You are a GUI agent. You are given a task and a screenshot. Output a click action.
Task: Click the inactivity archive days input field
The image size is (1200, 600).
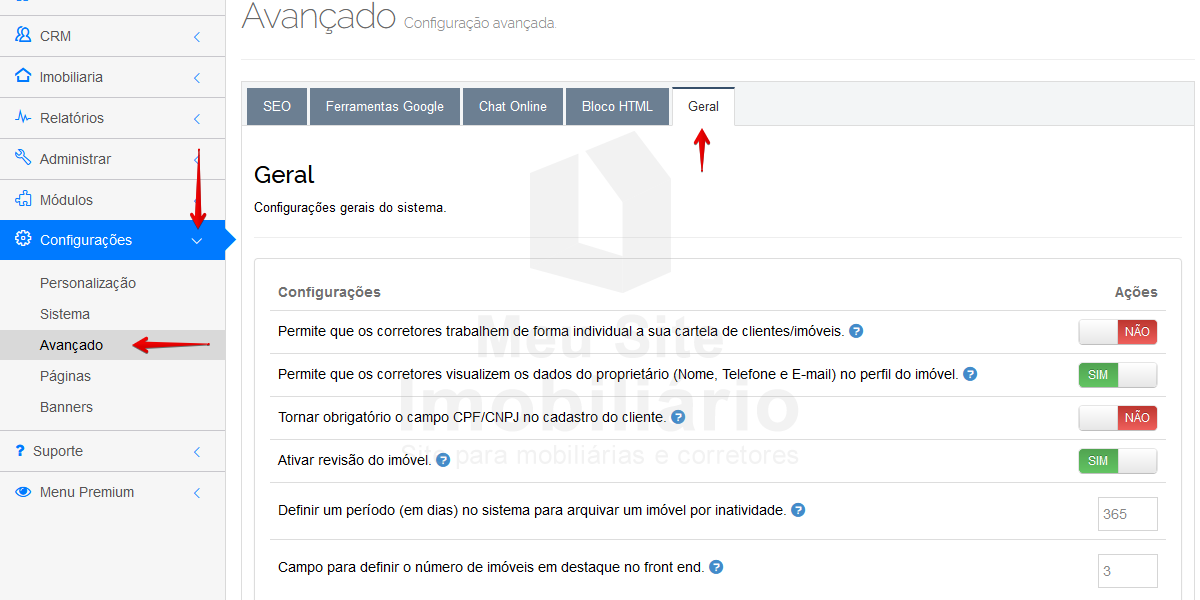click(1127, 514)
